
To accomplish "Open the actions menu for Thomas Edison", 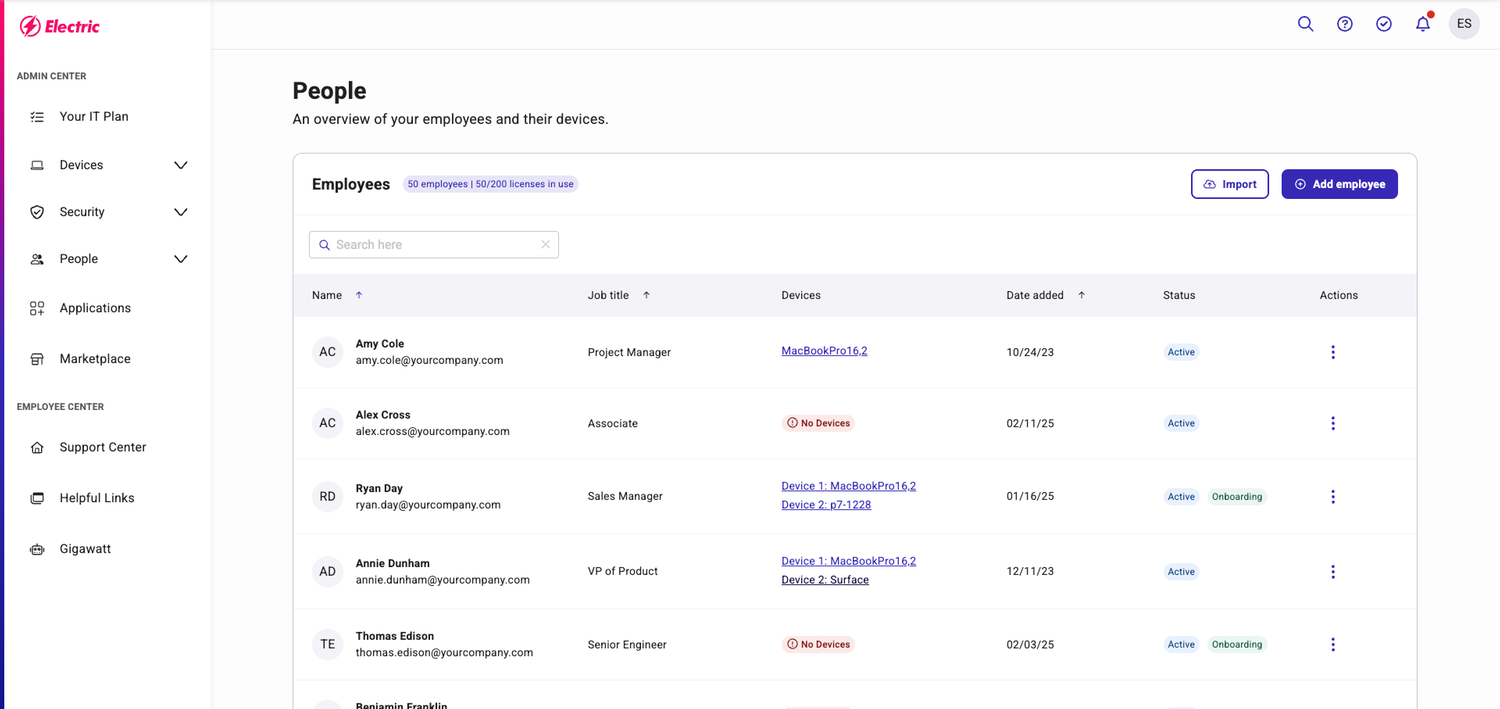I will coord(1333,644).
